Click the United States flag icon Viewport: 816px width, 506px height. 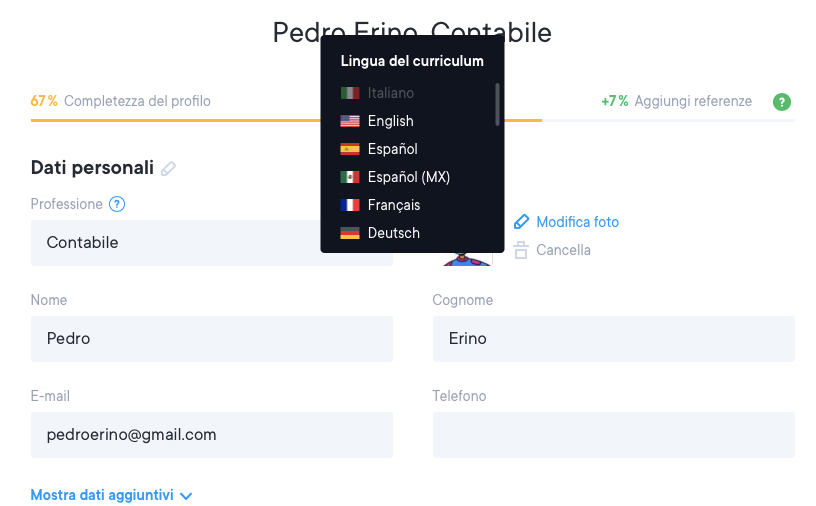(350, 121)
